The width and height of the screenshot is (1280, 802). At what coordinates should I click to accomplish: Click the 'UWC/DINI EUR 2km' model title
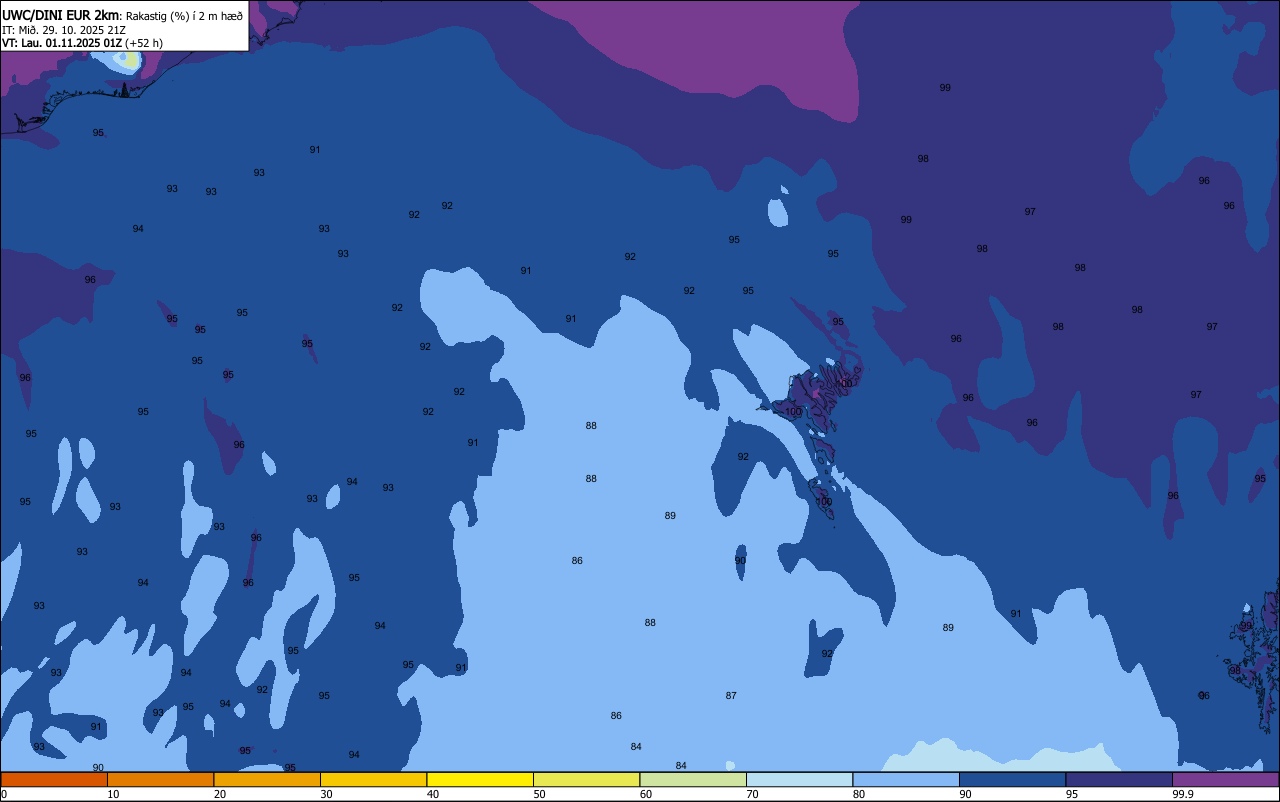click(61, 15)
